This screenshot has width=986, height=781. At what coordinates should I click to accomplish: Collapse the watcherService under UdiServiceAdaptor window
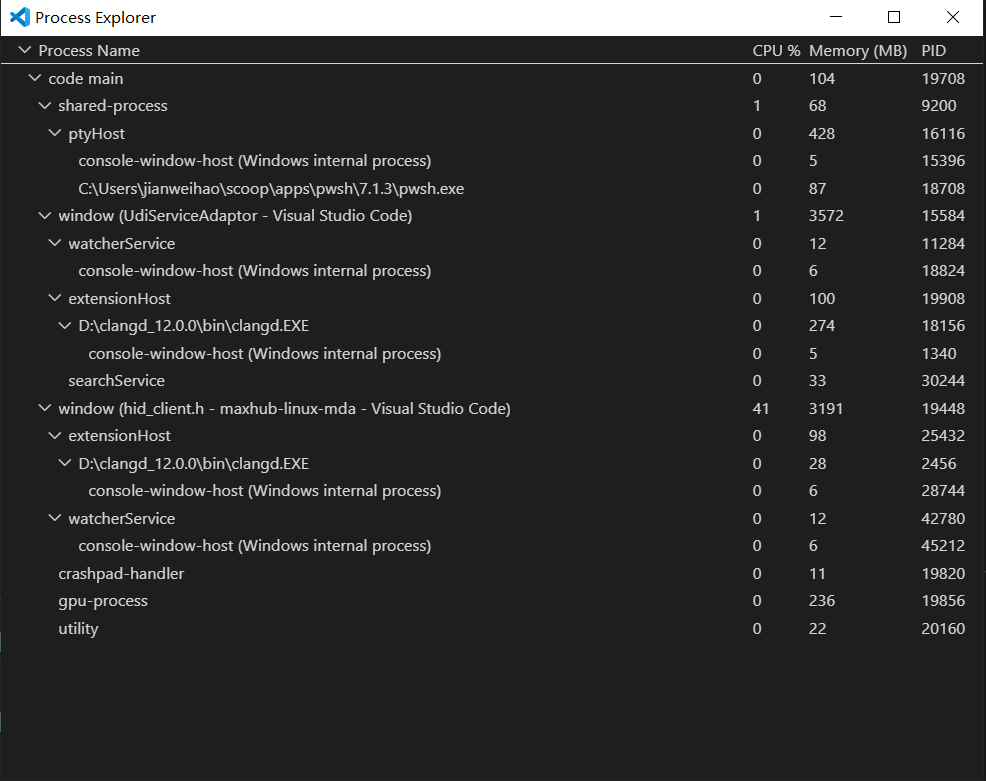54,243
